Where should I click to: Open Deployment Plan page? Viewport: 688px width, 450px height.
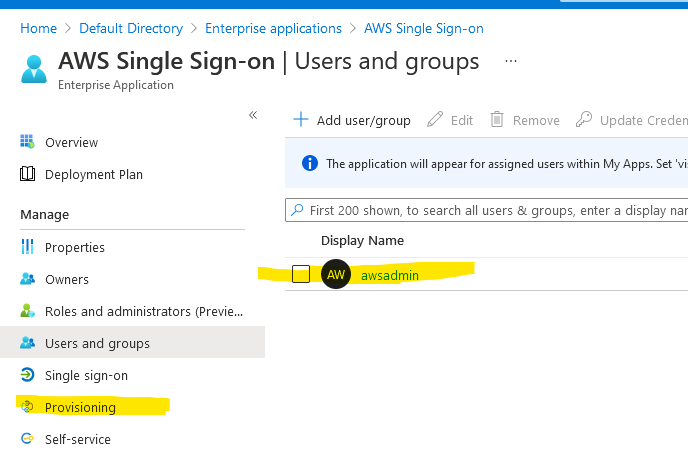coord(94,175)
